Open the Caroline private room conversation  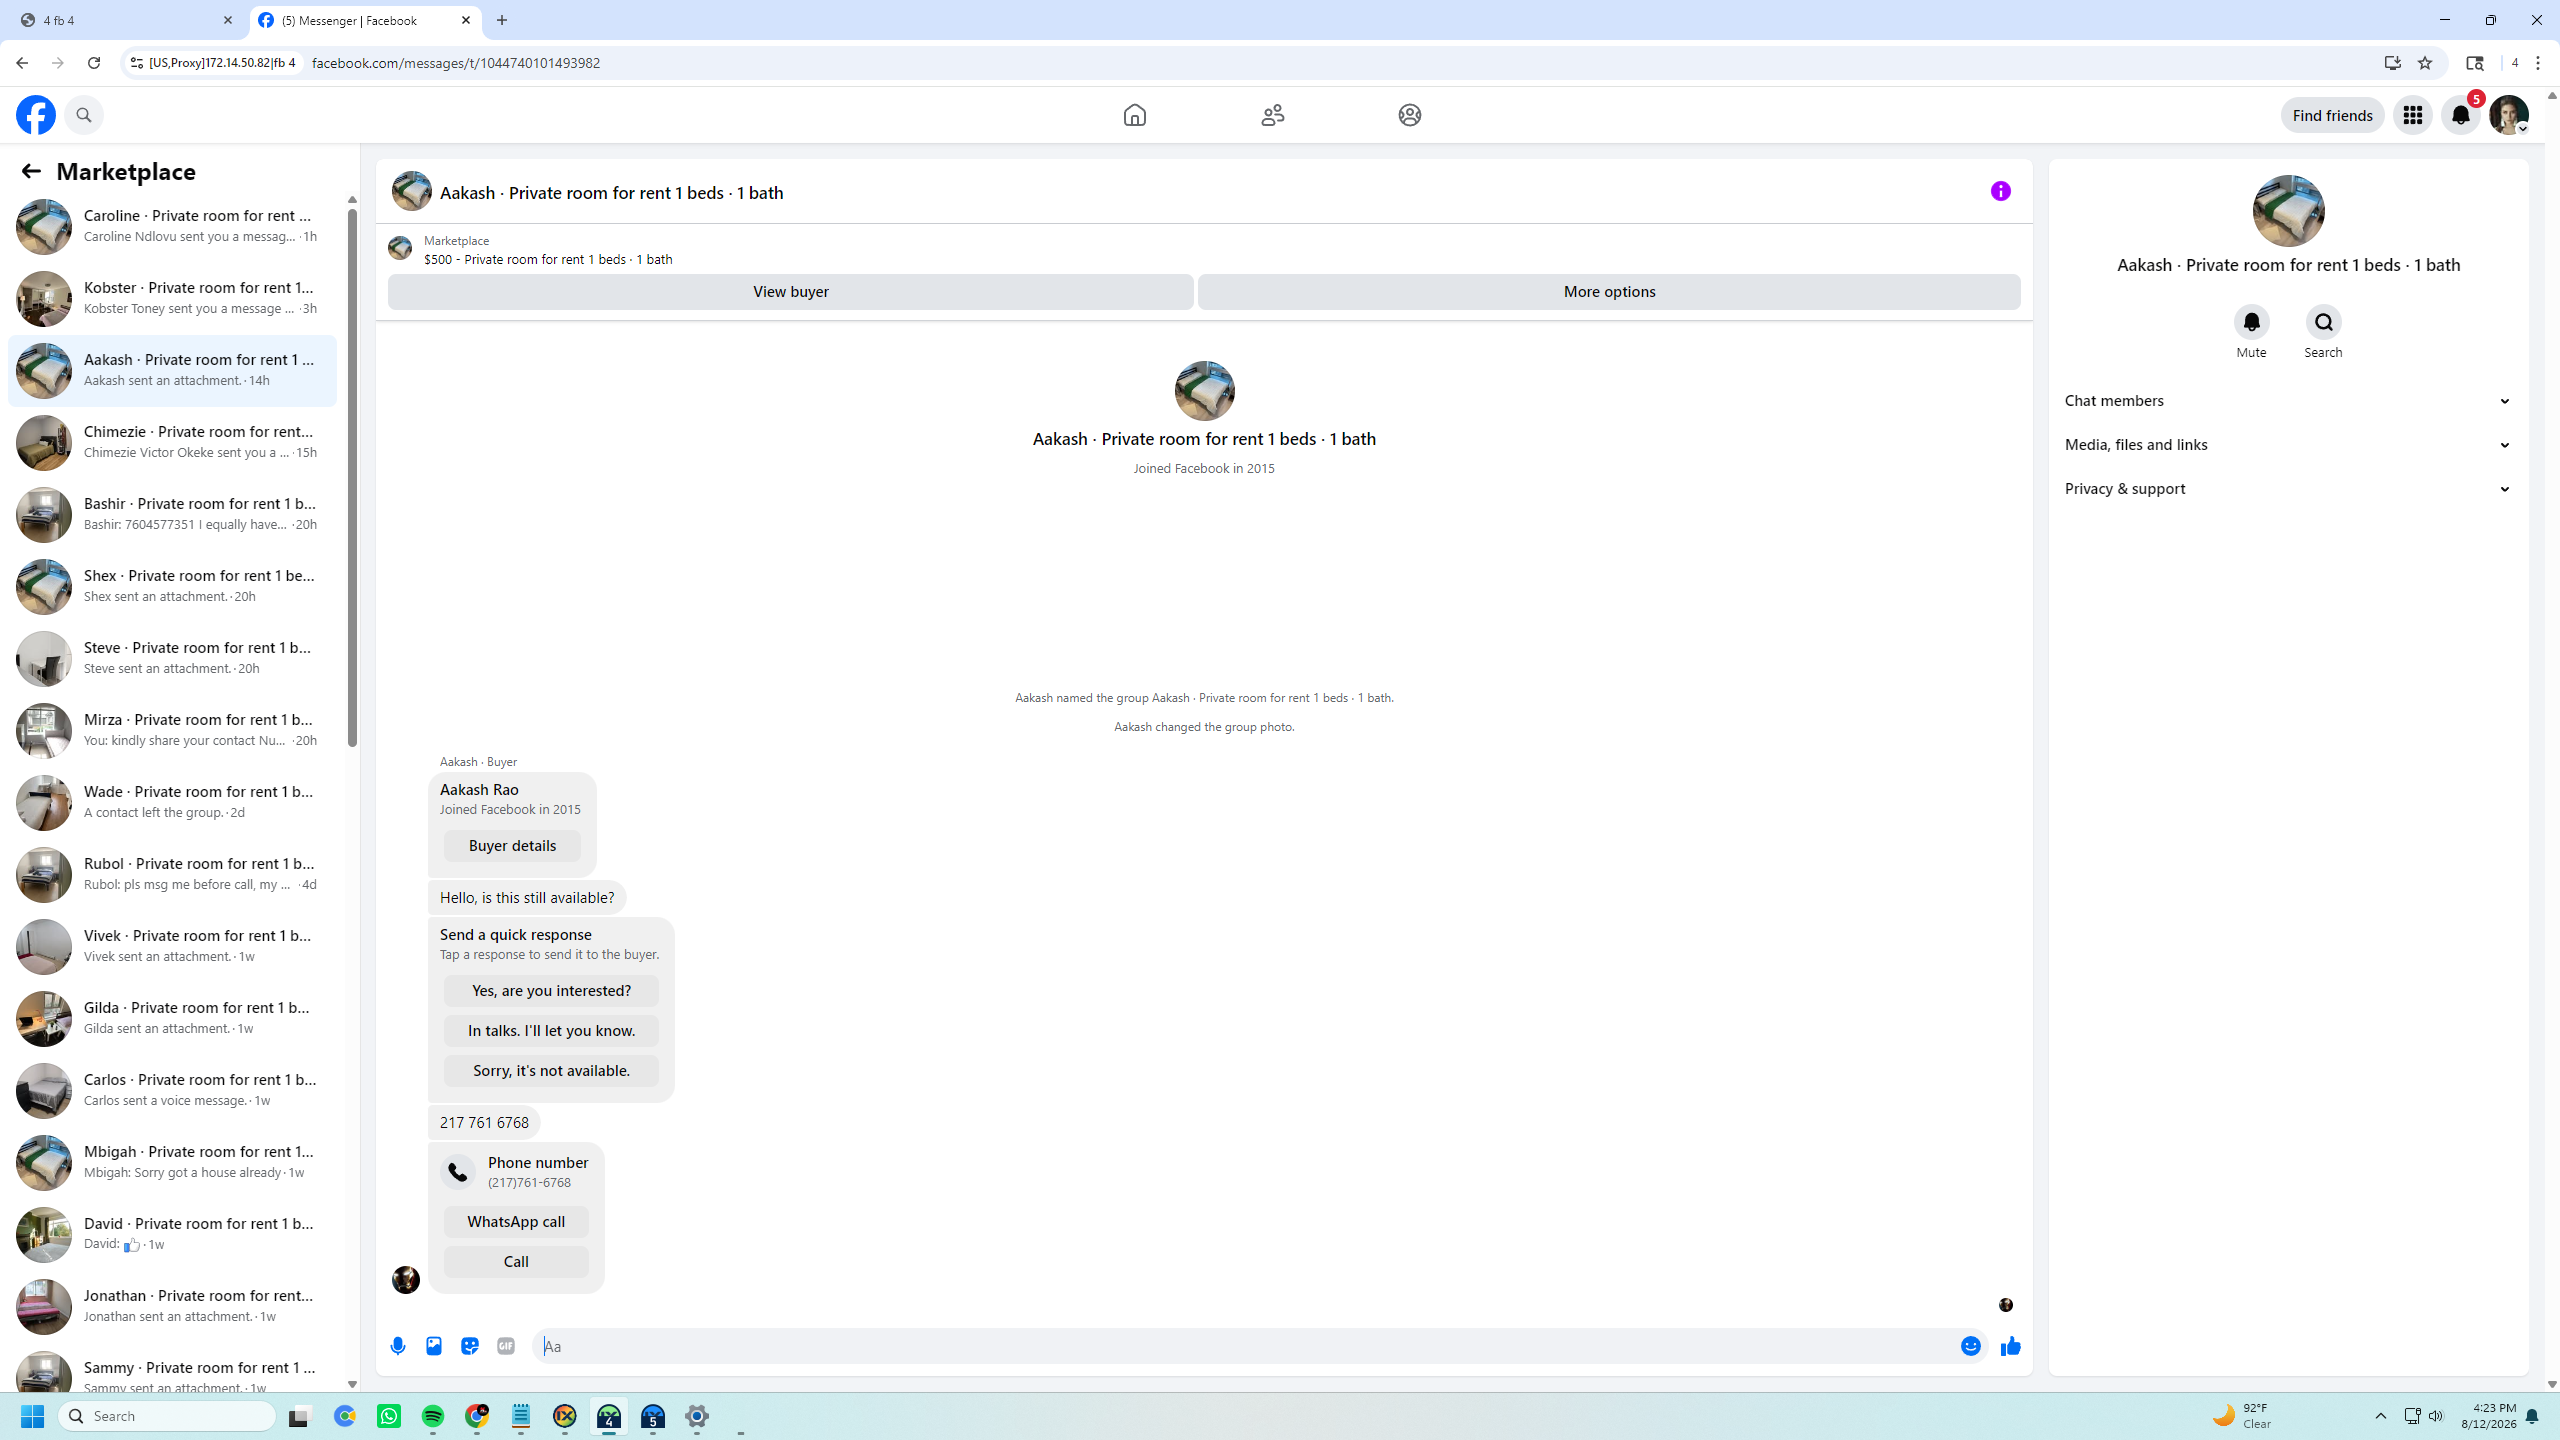[x=172, y=226]
